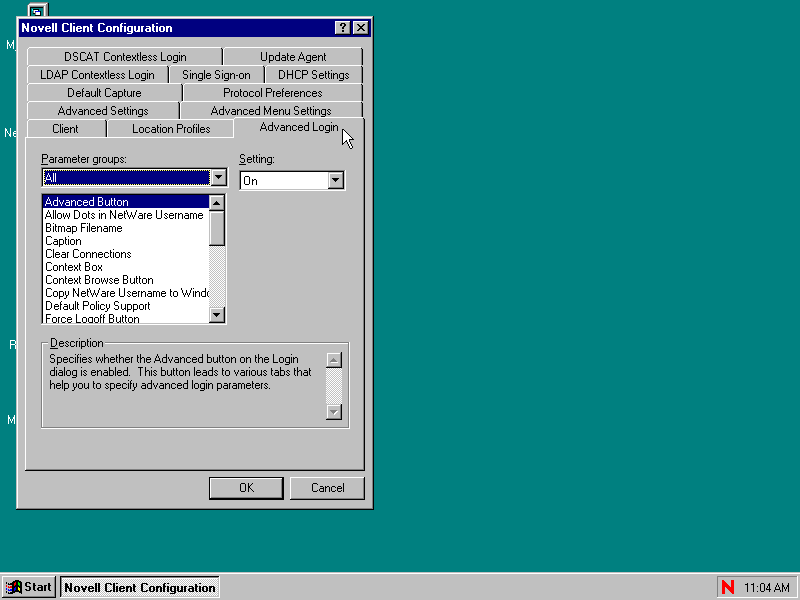Select 'Context Browse Button' parameter
The height and width of the screenshot is (600, 800).
[126, 280]
